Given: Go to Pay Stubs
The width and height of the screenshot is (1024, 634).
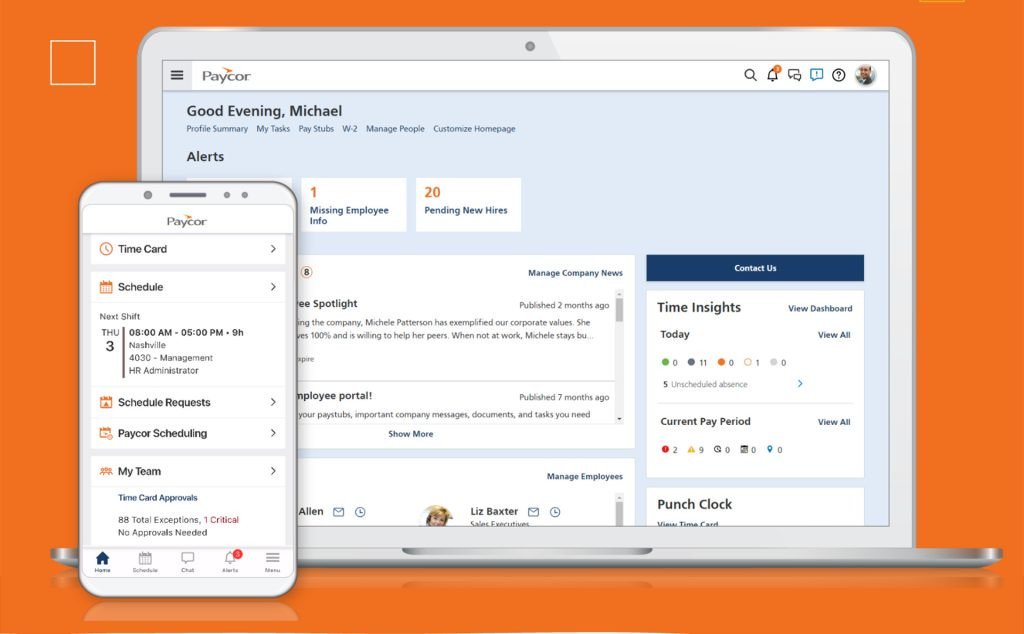Looking at the screenshot, I should point(316,129).
